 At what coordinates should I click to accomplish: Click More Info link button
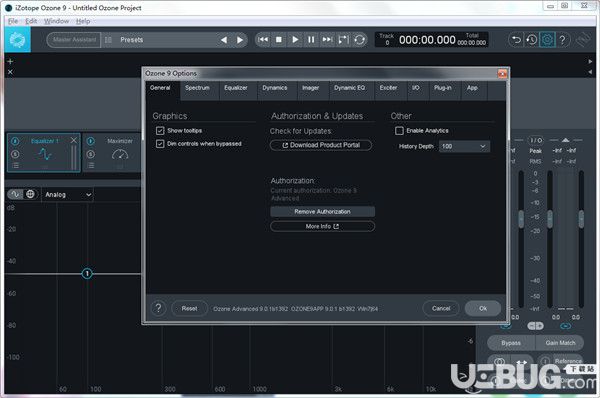click(323, 227)
